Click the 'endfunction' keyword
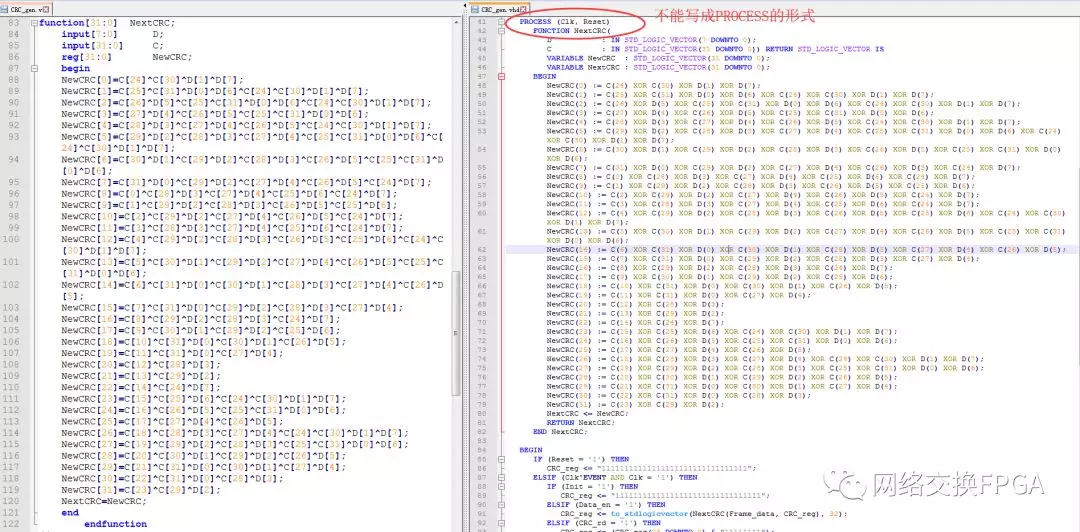This screenshot has height=532, width=1080. [116, 524]
